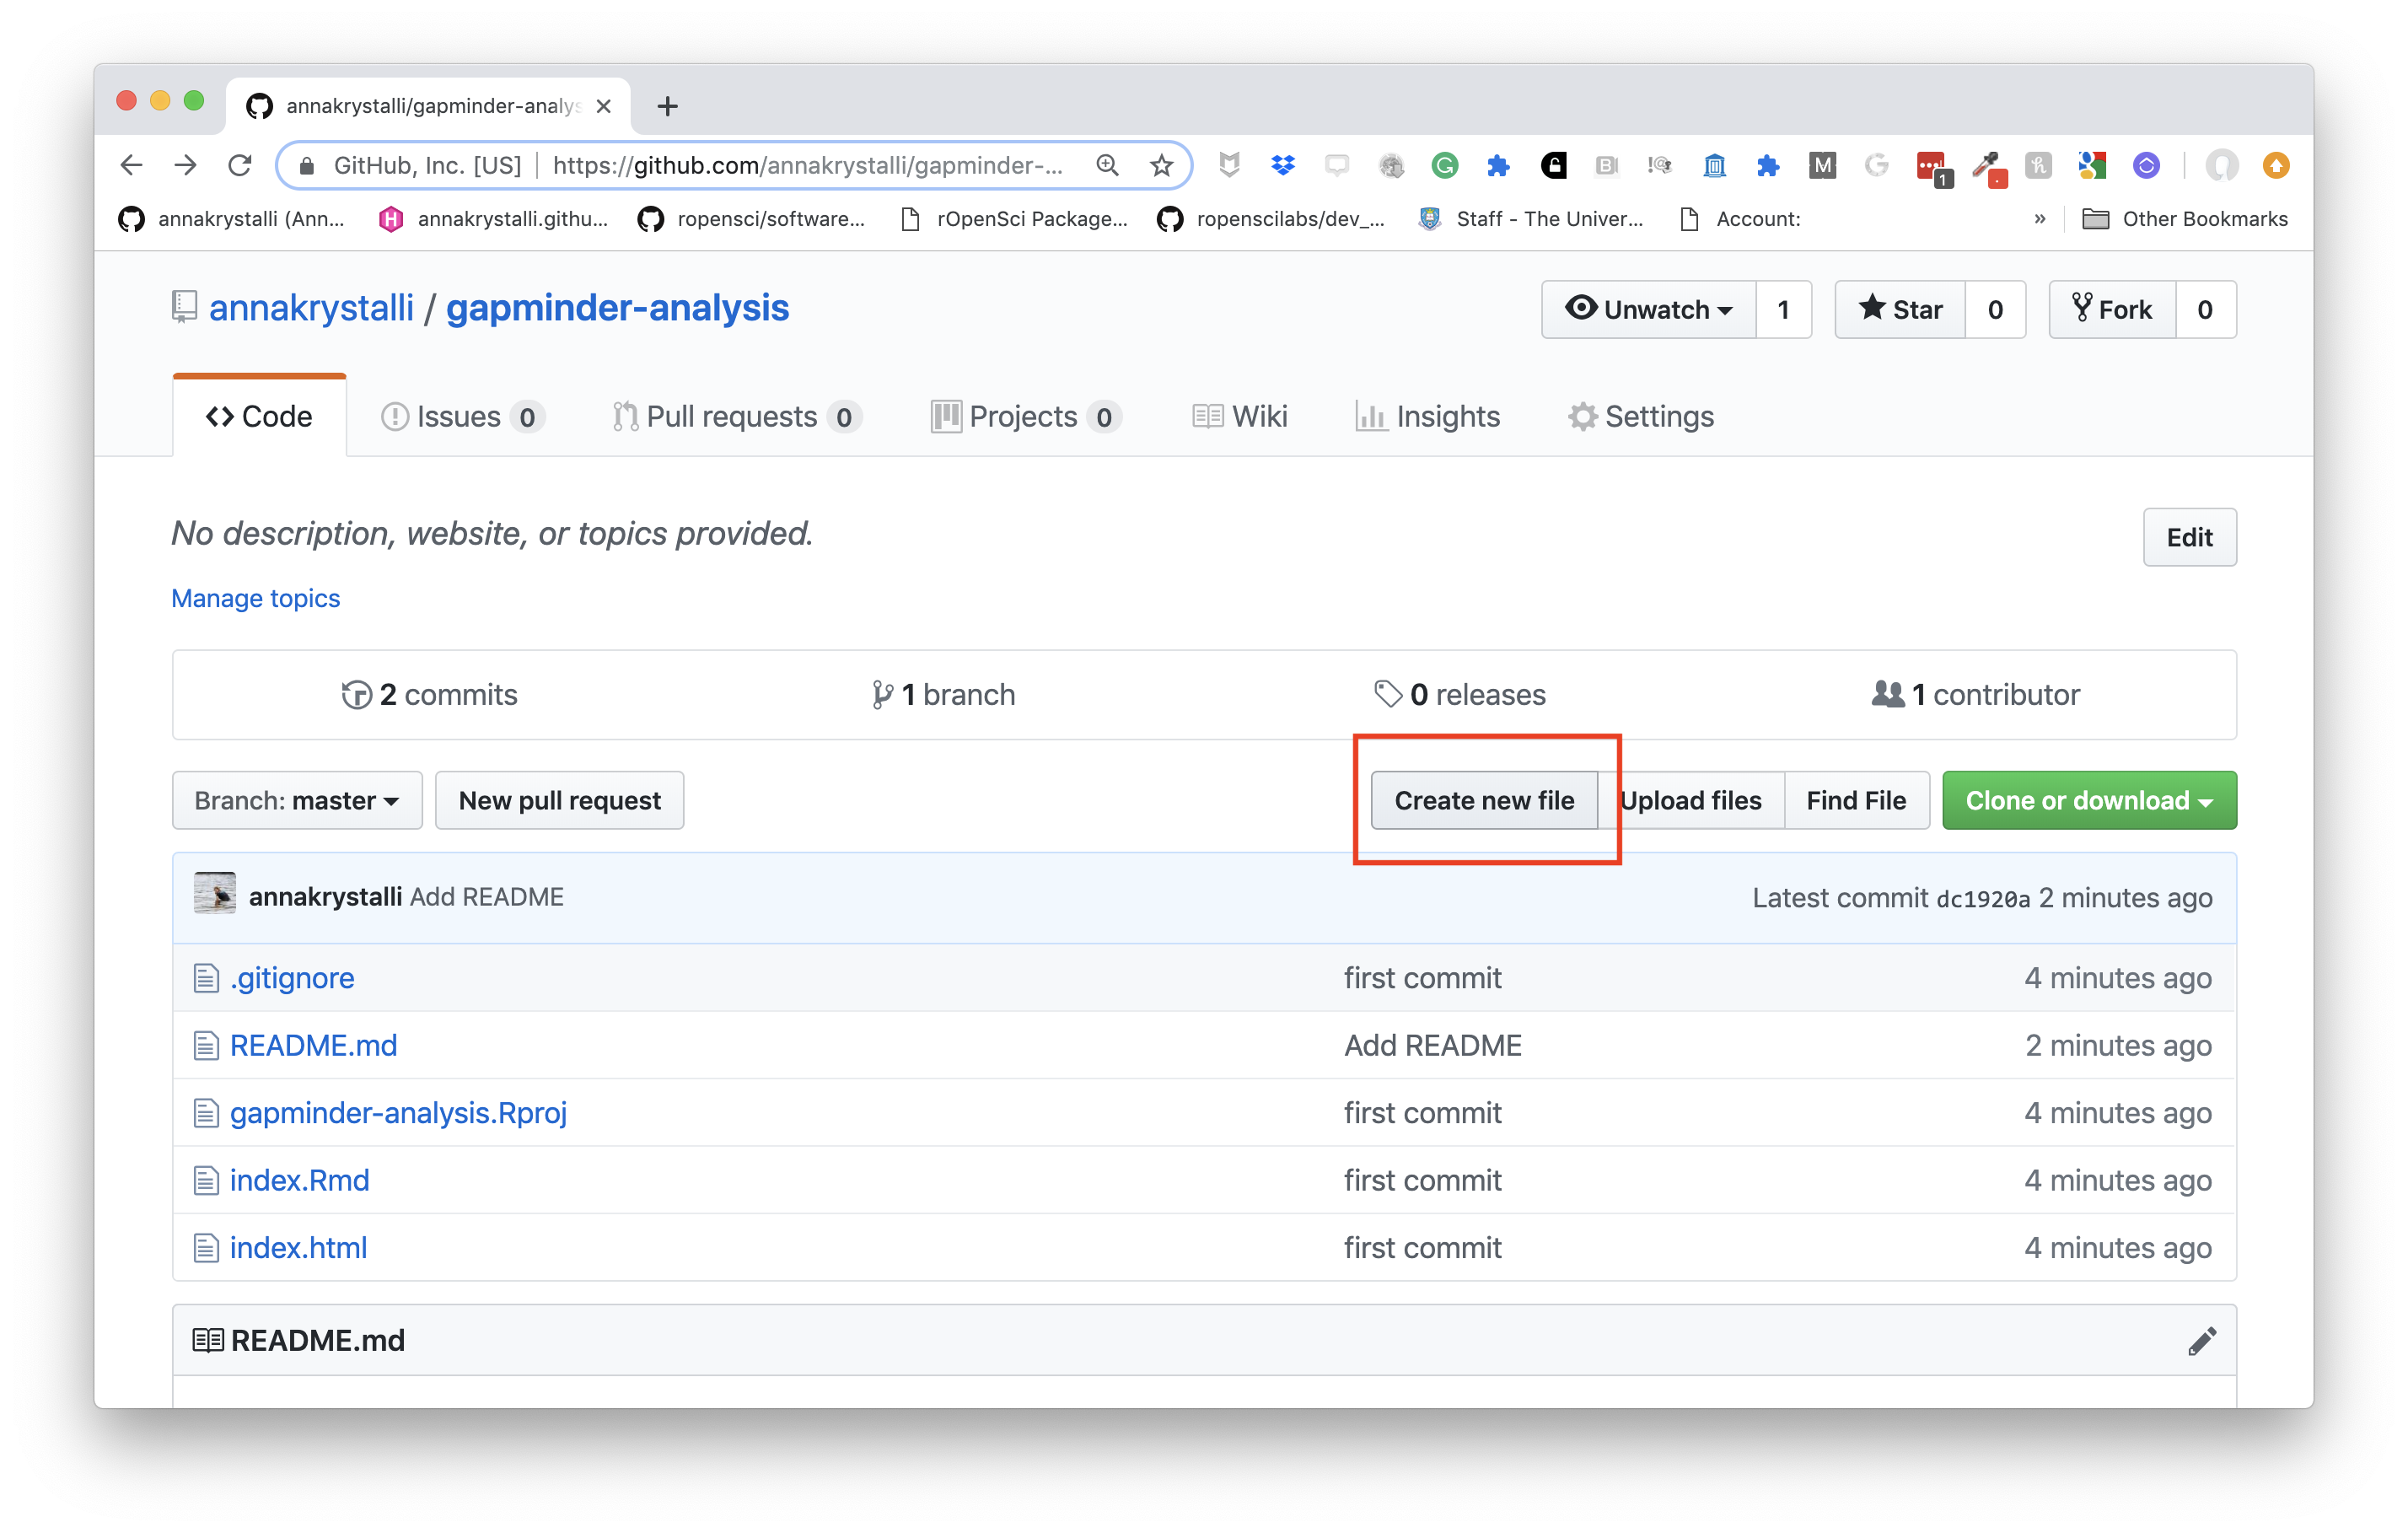Viewport: 2408px width, 1533px height.
Task: Open the annakrystalli.githu... bookmark
Action: point(494,219)
